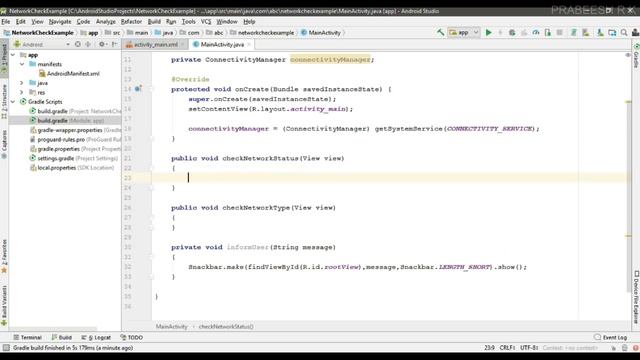Open the Navigate menu

click(60, 22)
